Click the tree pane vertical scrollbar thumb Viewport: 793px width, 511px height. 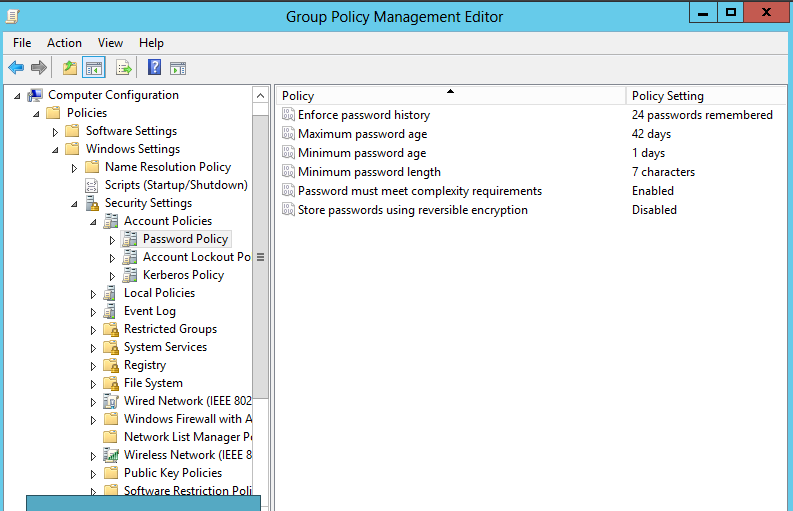(x=260, y=257)
